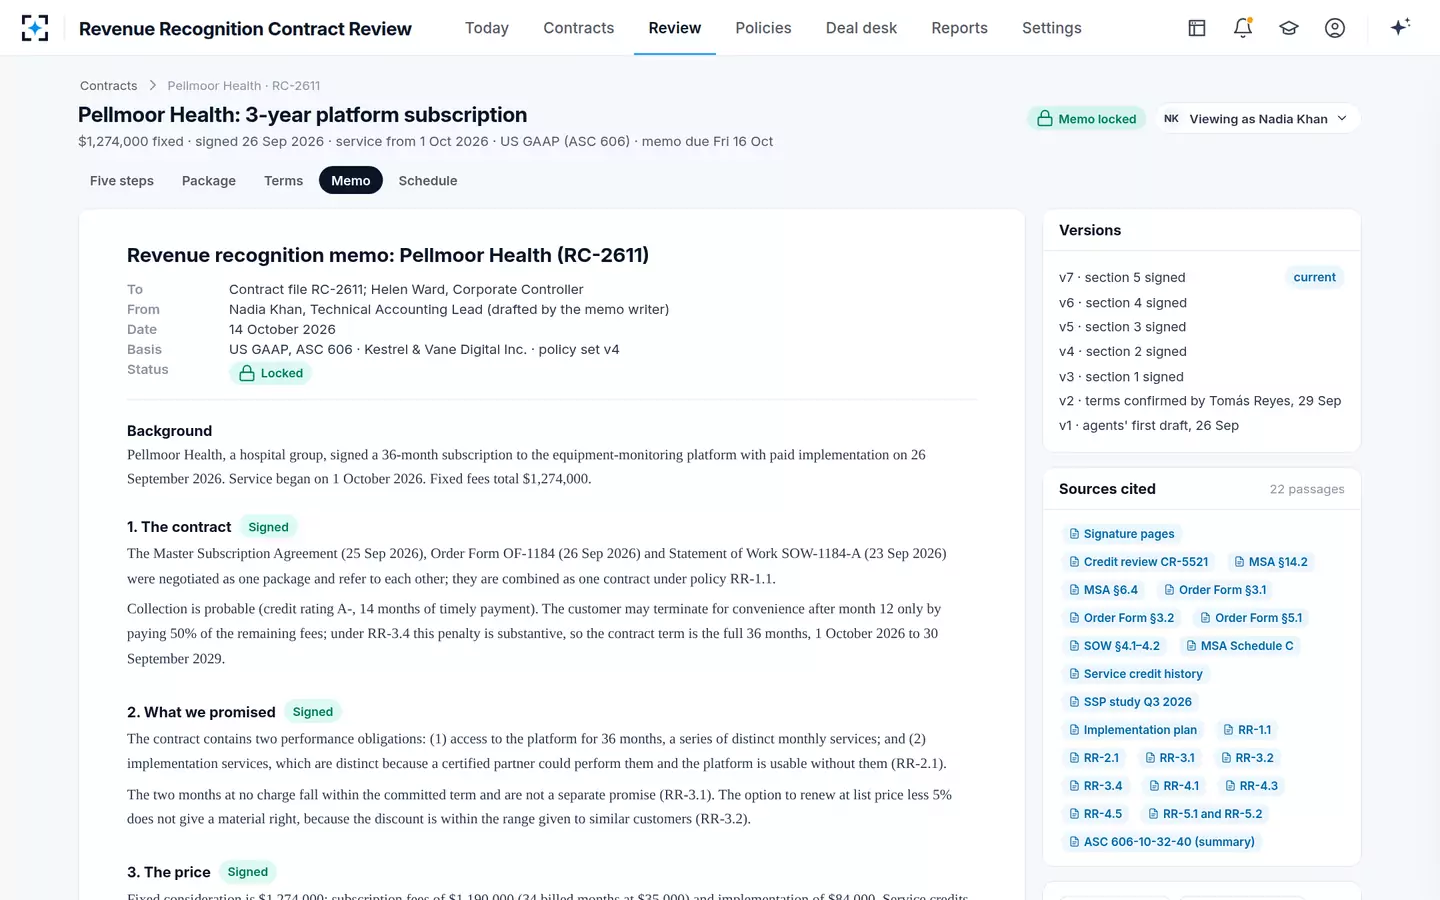
Task: Open the Signature pages source chip
Action: (1121, 534)
